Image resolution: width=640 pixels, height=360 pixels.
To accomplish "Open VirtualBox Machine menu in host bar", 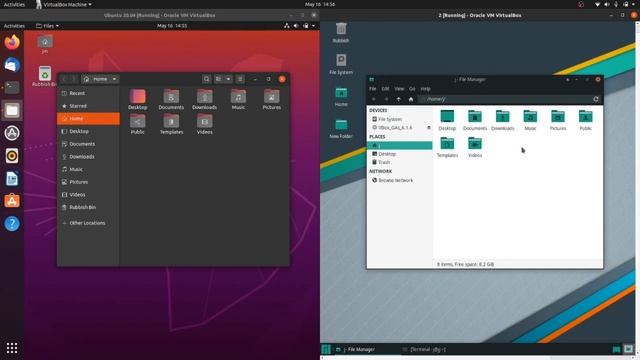I will pos(63,4).
